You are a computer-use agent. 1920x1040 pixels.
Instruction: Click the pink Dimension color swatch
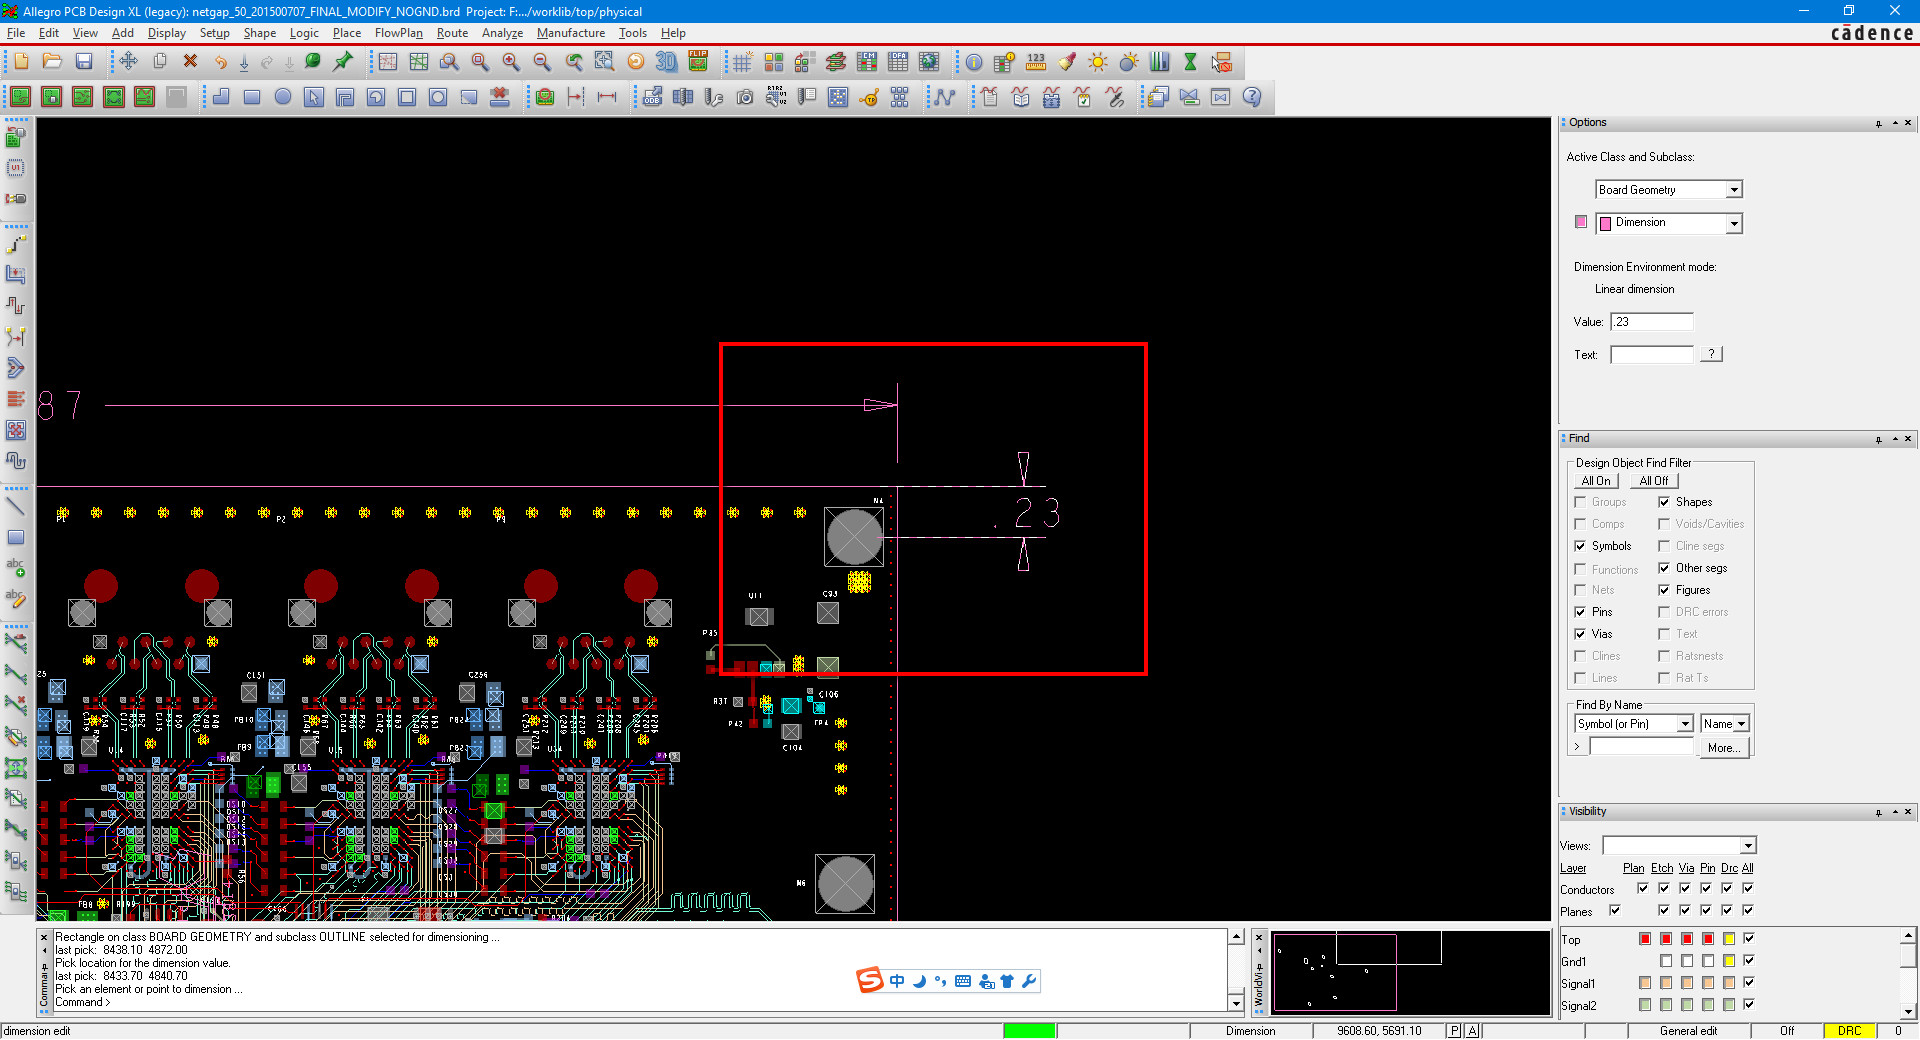coord(1581,222)
